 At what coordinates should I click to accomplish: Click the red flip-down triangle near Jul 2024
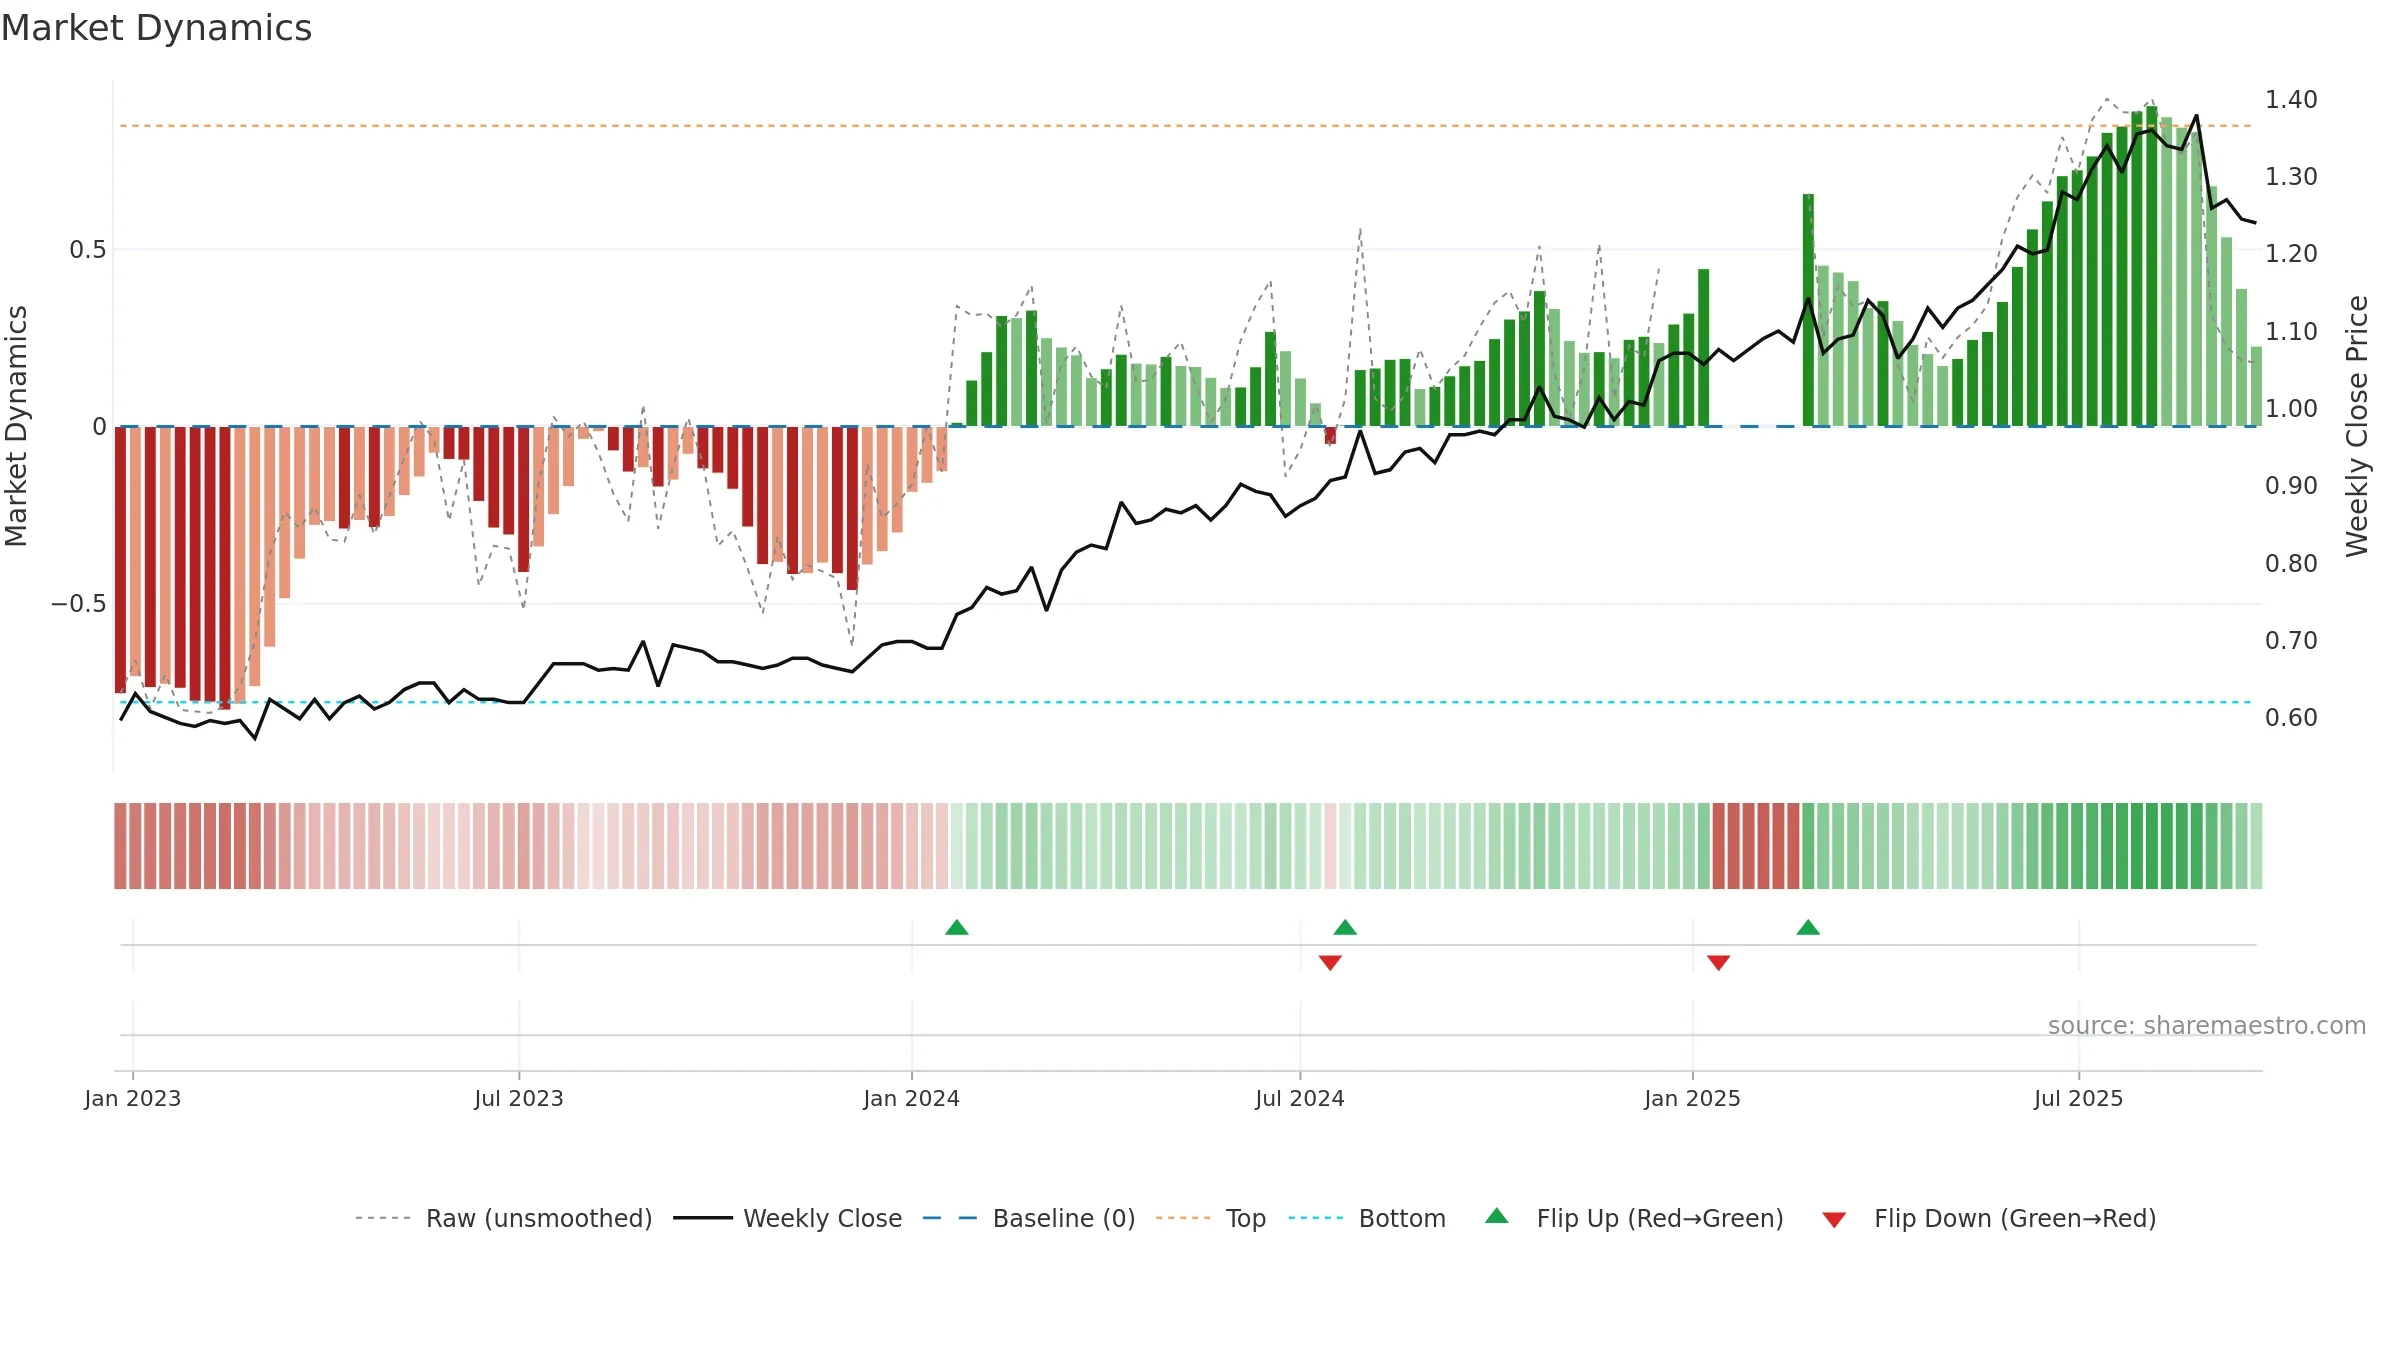pyautogui.click(x=1330, y=962)
